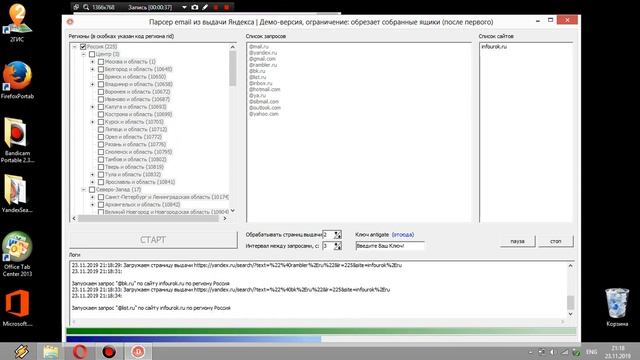640x360 pixels.
Task: Click the Bandicam magnifier icon
Action: pyautogui.click(x=86, y=7)
